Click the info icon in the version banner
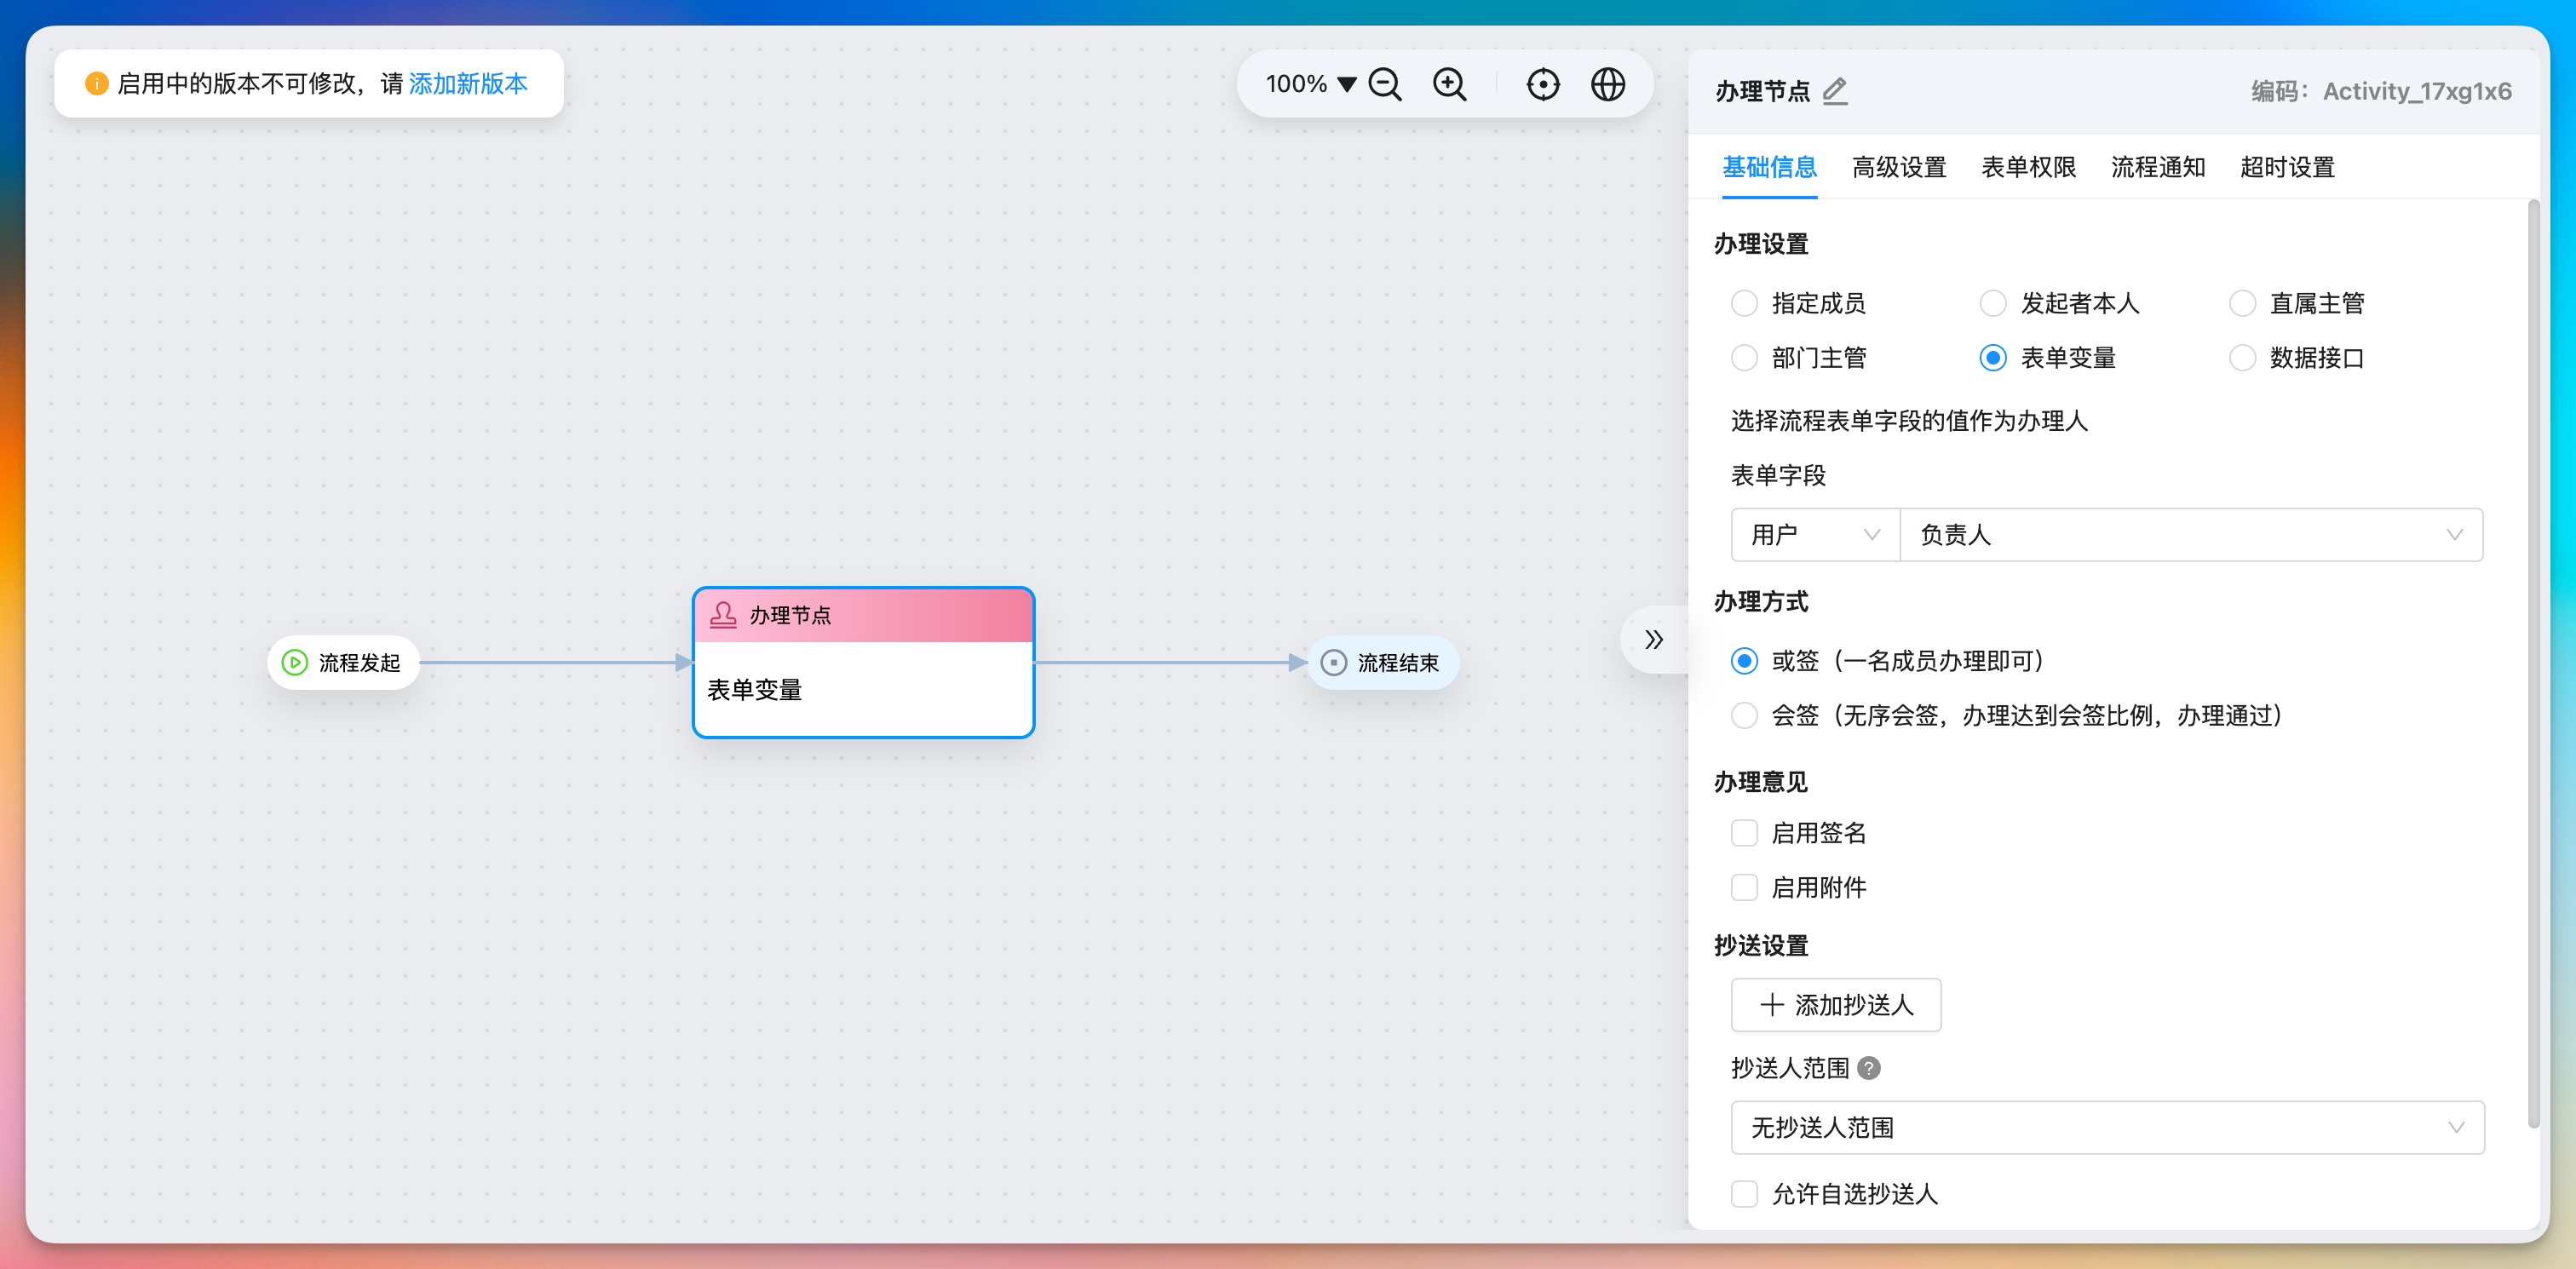This screenshot has width=2576, height=1269. pos(96,84)
